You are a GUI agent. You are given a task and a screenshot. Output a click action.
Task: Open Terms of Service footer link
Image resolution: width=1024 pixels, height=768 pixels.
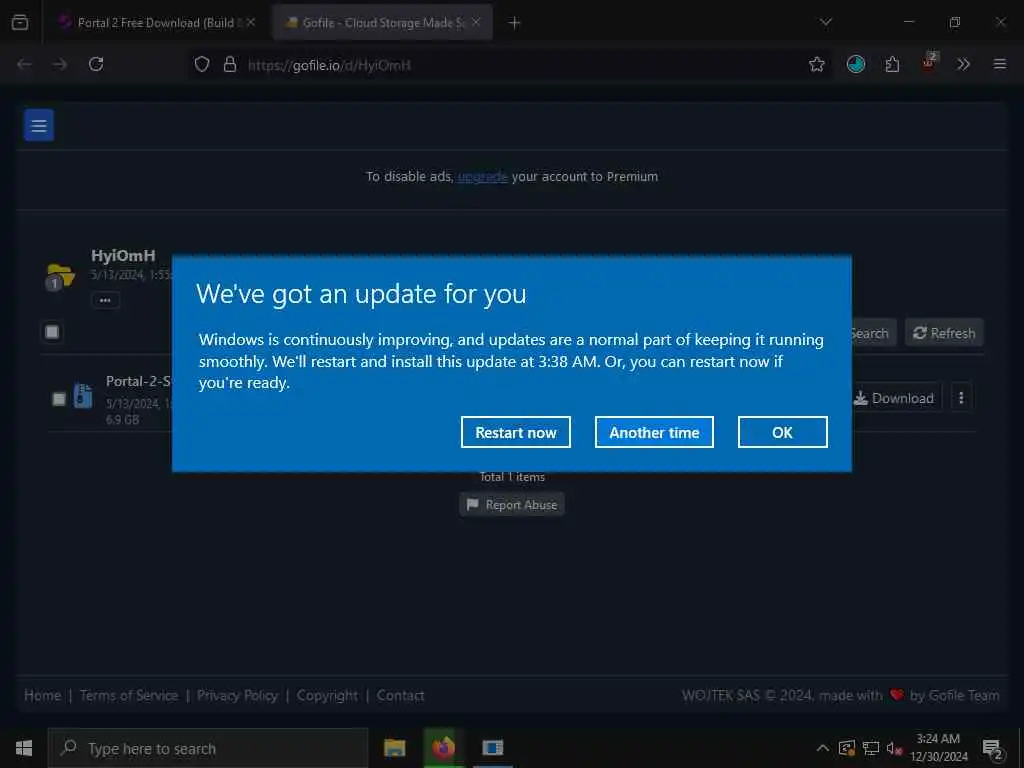129,696
